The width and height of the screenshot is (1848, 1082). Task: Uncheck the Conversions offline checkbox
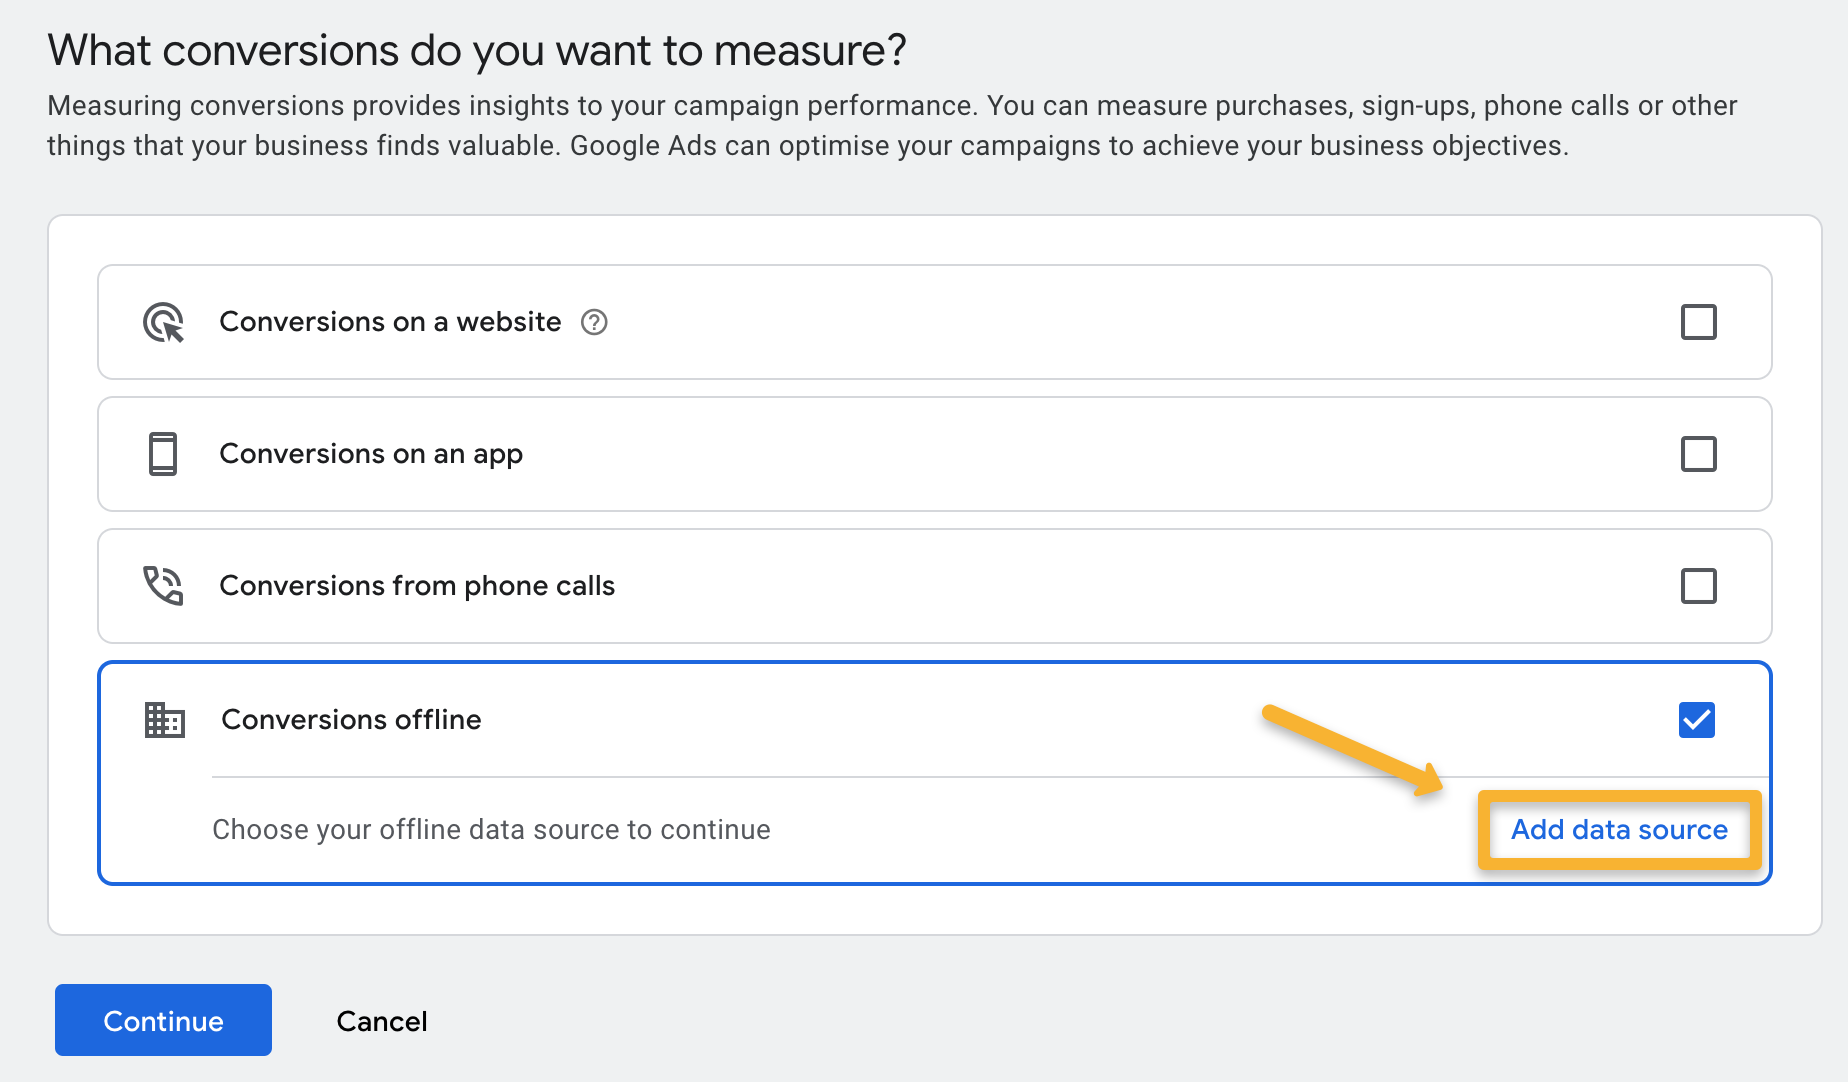point(1696,720)
